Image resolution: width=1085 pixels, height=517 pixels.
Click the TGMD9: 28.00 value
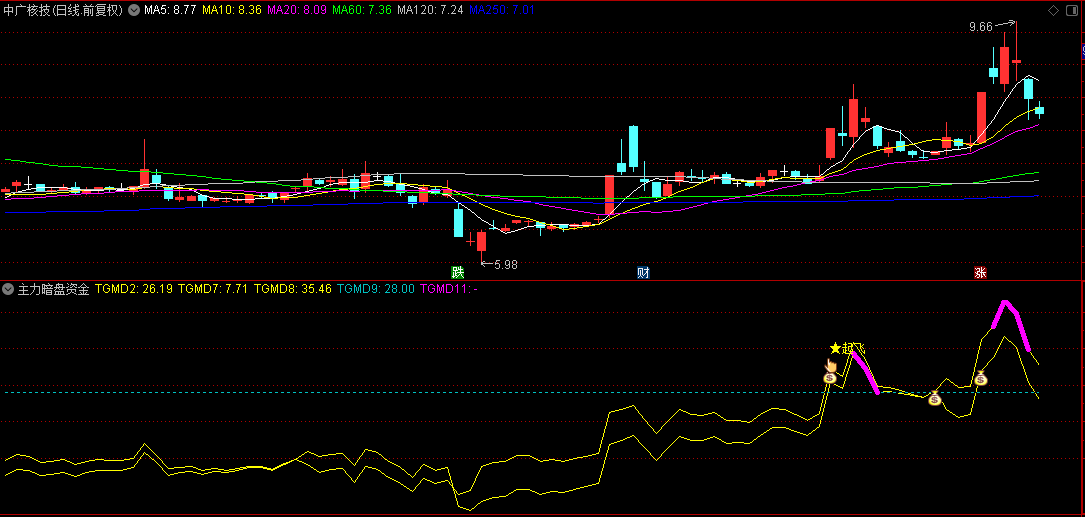tap(376, 289)
